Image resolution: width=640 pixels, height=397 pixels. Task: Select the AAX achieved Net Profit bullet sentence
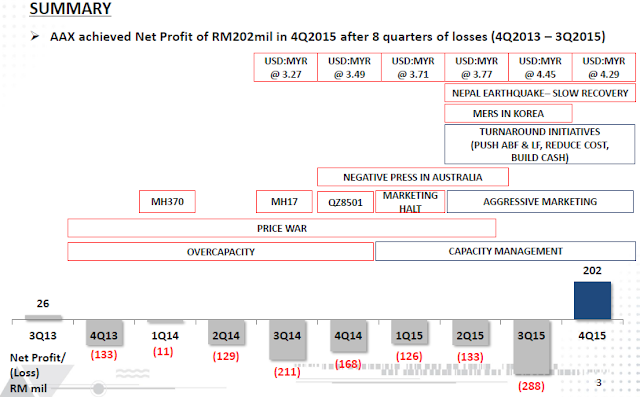(x=327, y=37)
